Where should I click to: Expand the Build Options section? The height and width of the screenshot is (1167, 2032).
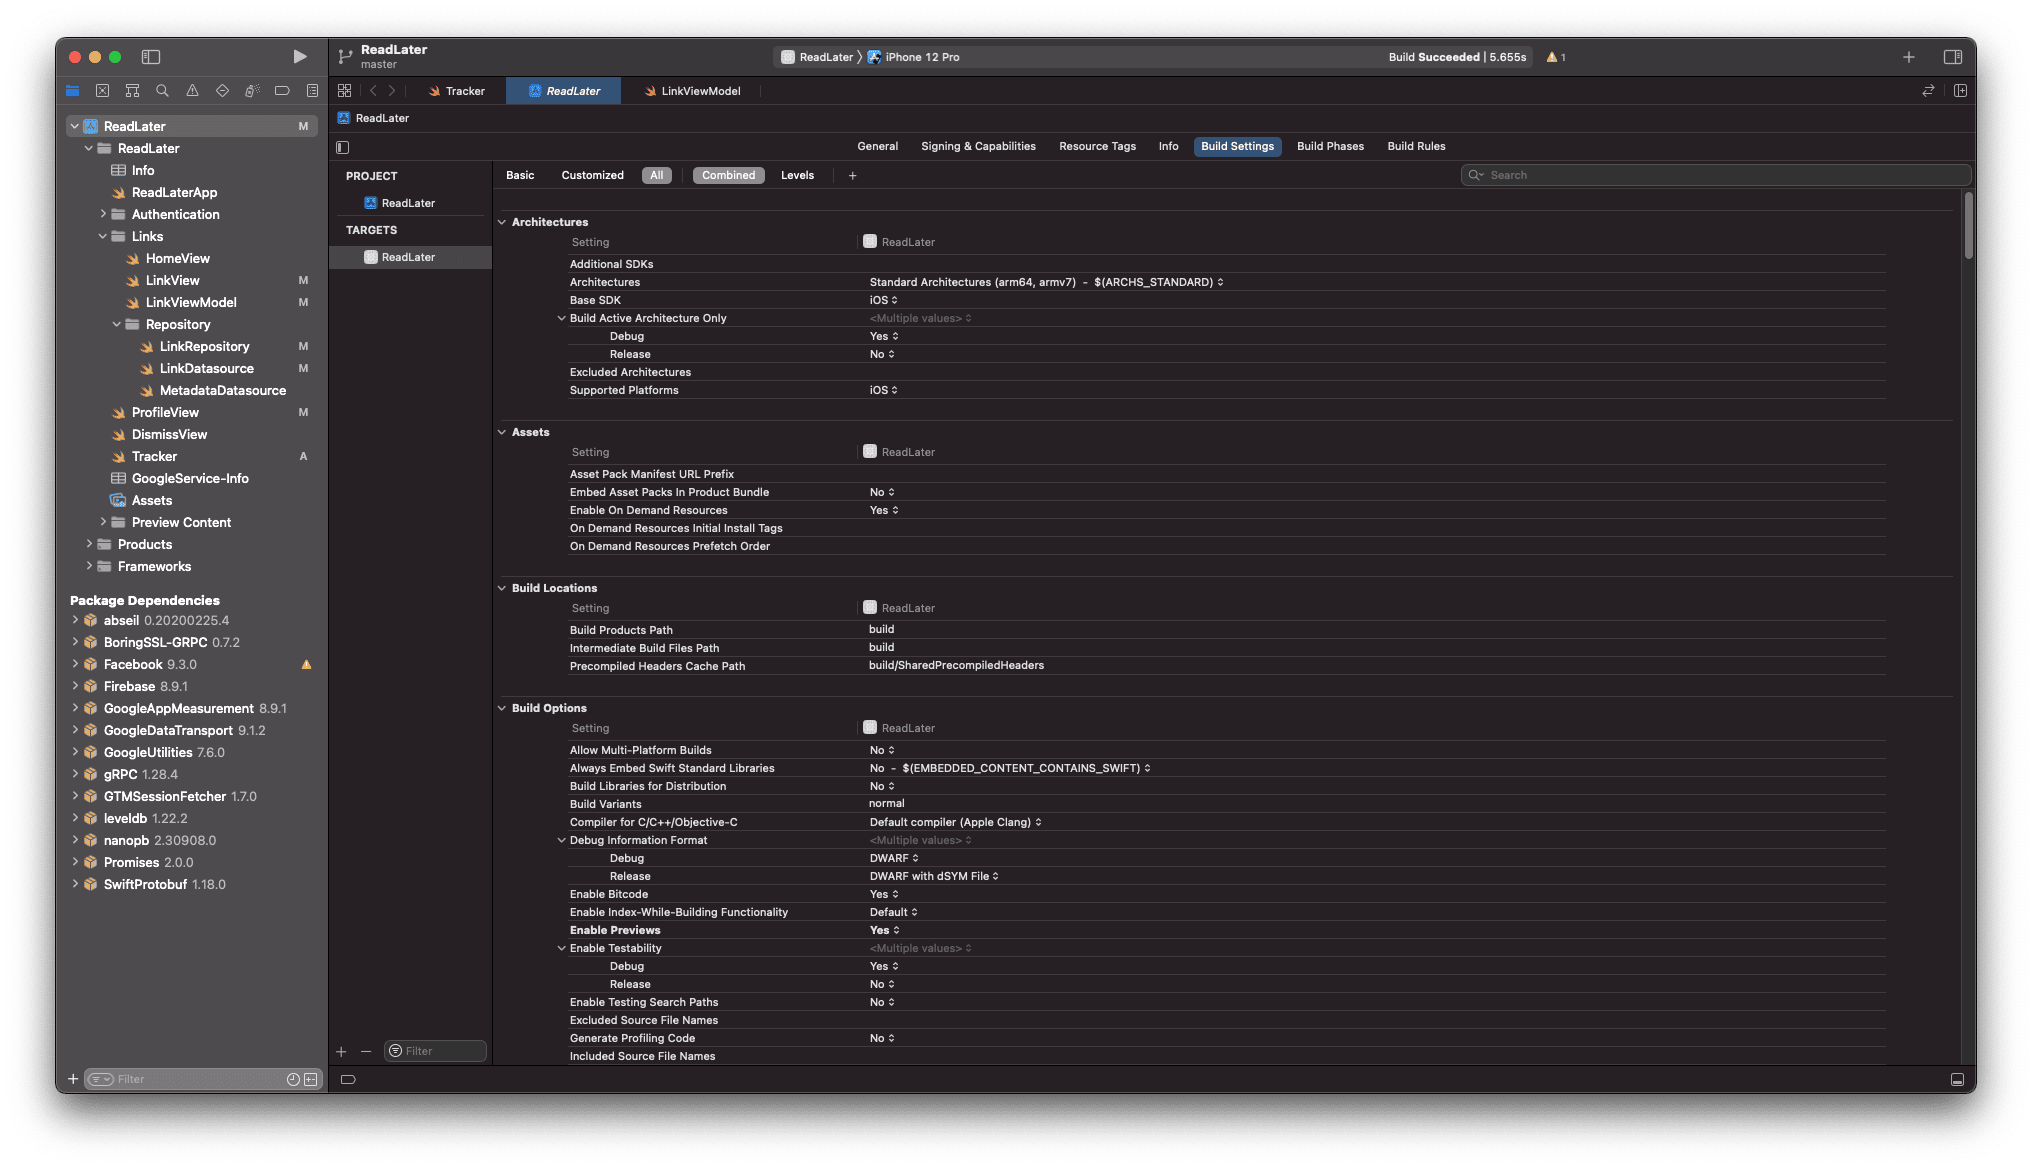click(502, 706)
